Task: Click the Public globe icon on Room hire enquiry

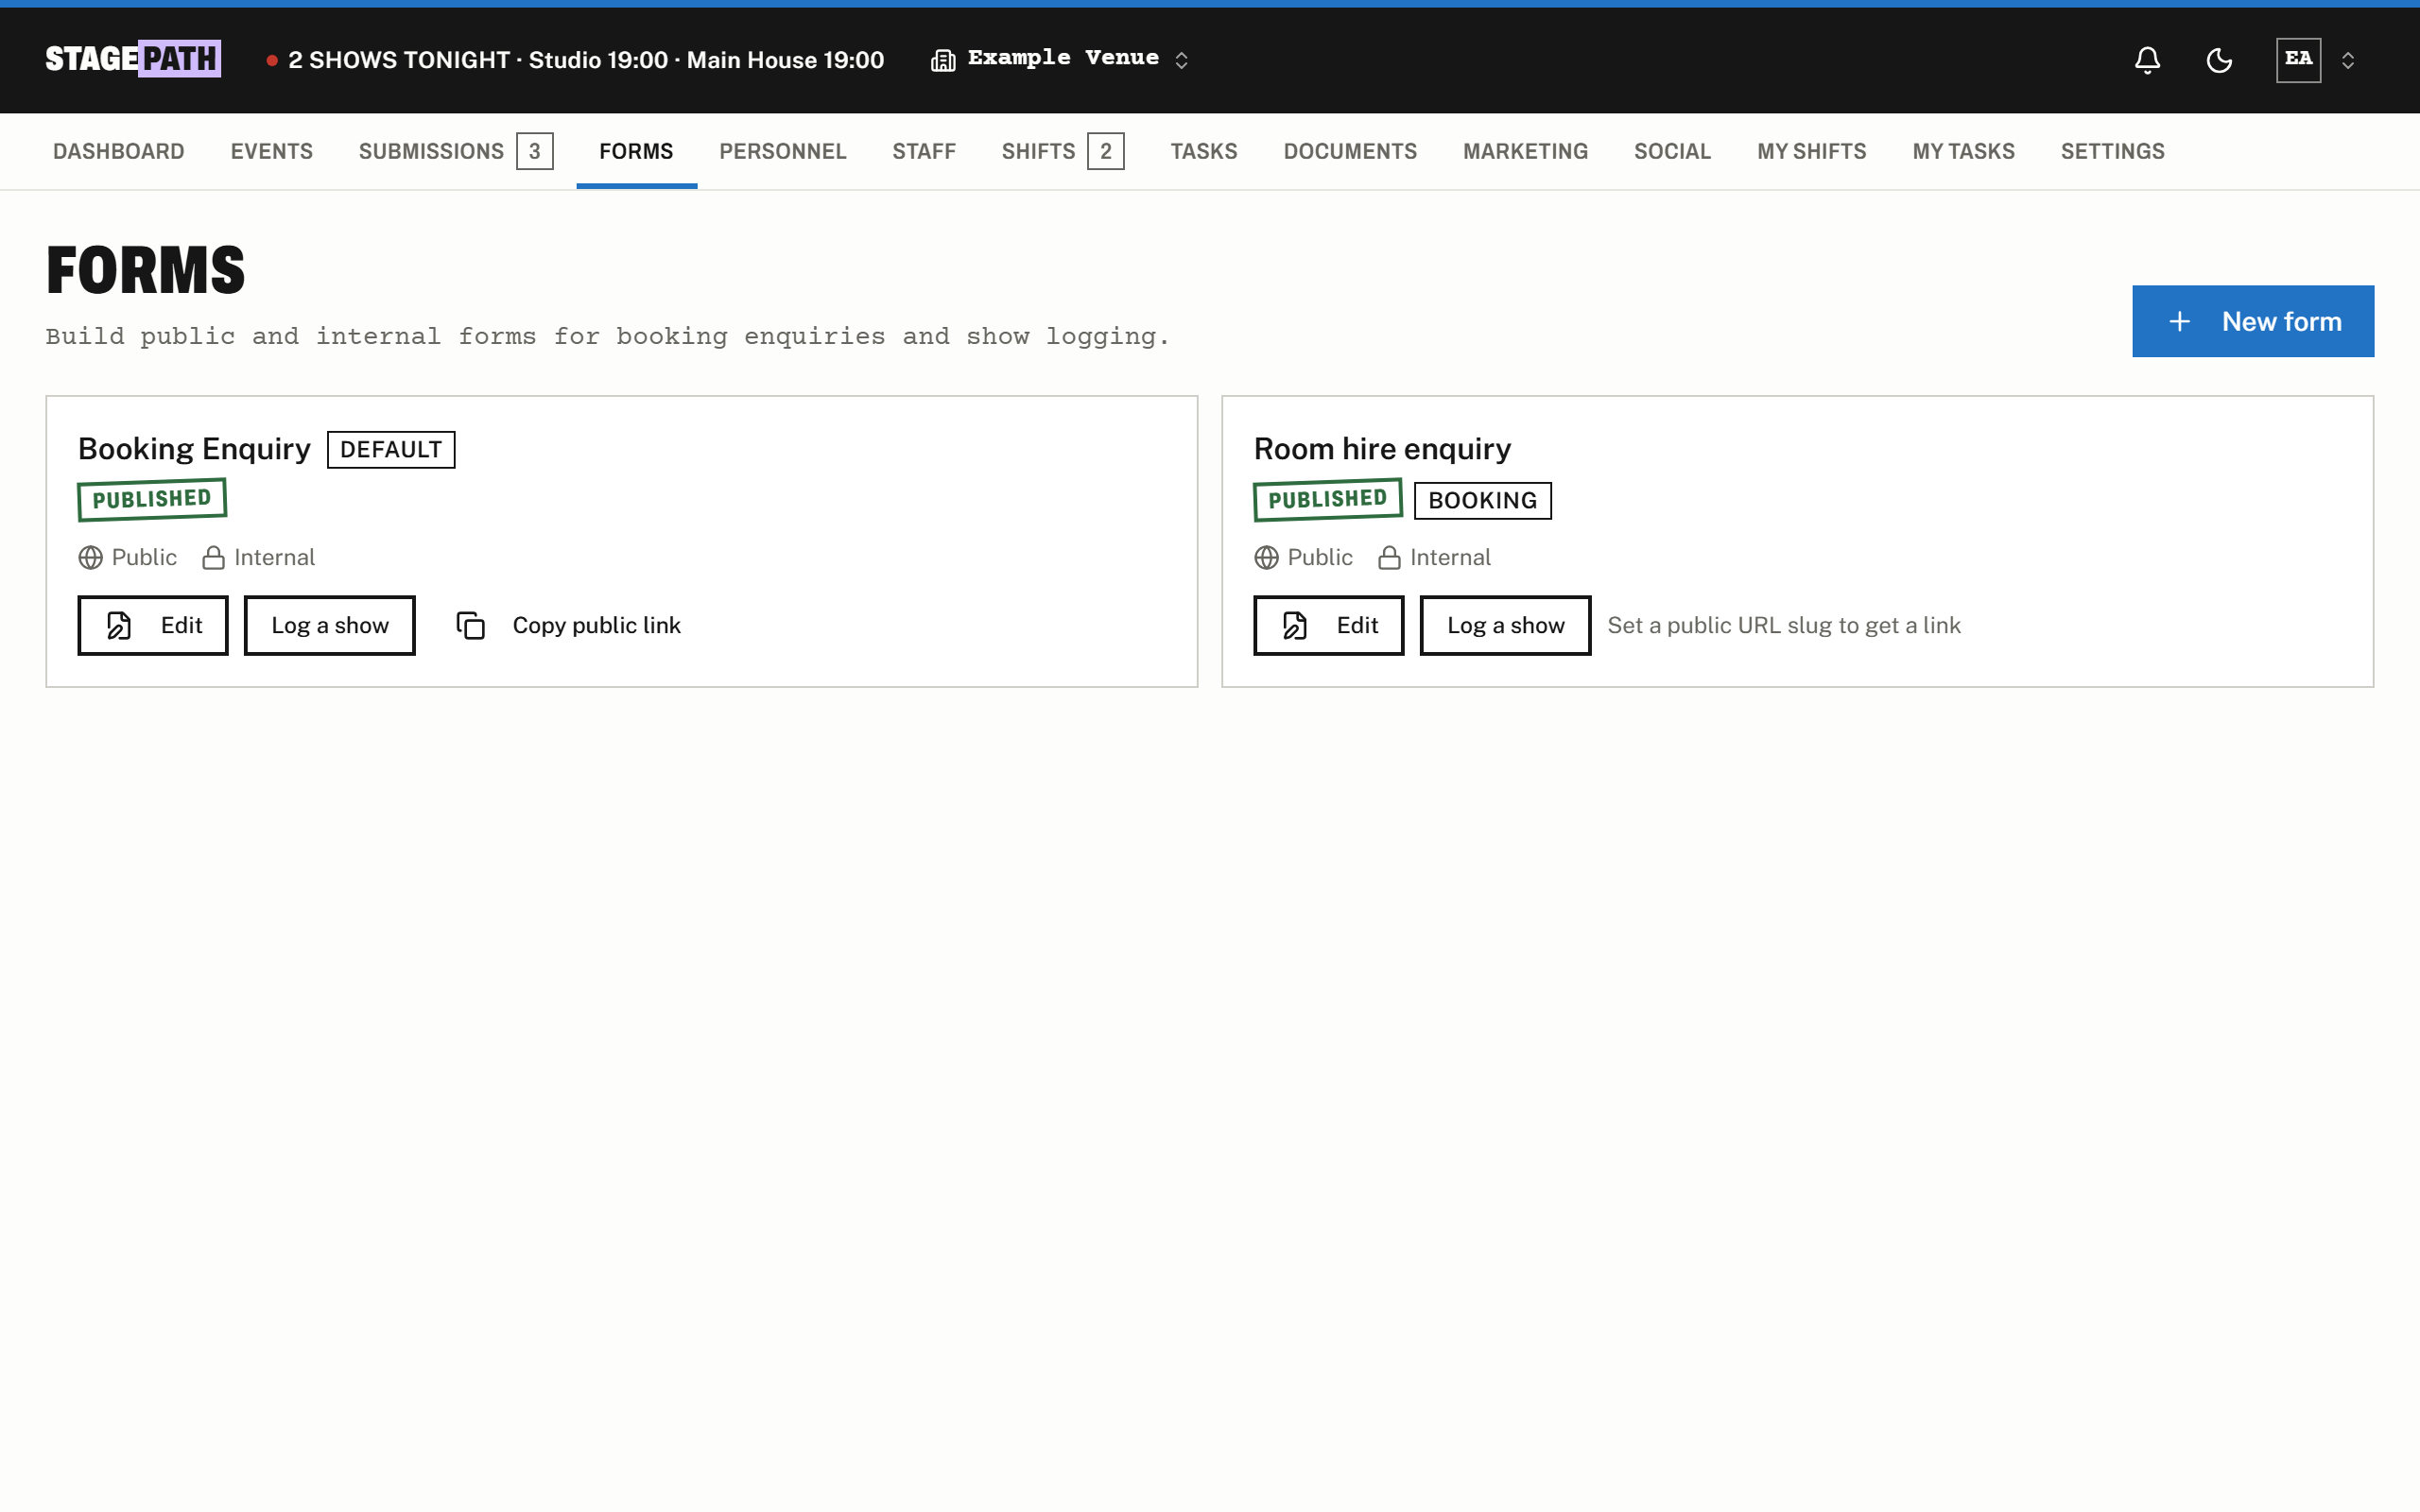Action: (1267, 557)
